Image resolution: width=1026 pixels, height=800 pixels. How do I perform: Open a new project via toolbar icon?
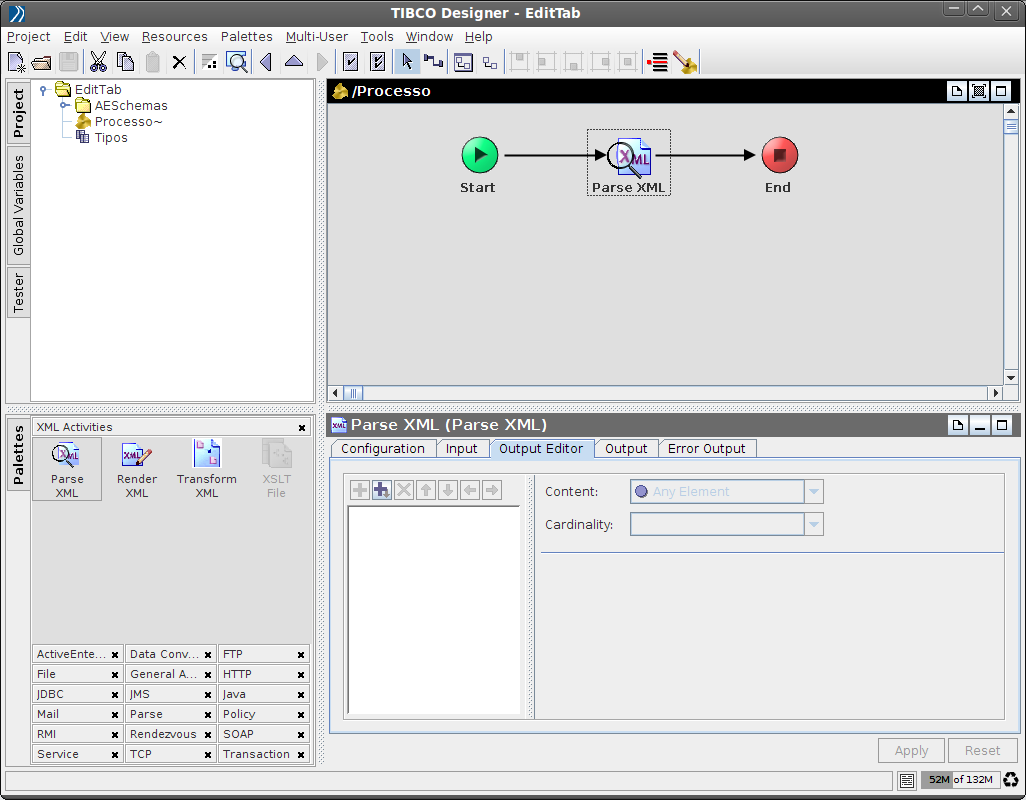coord(14,61)
